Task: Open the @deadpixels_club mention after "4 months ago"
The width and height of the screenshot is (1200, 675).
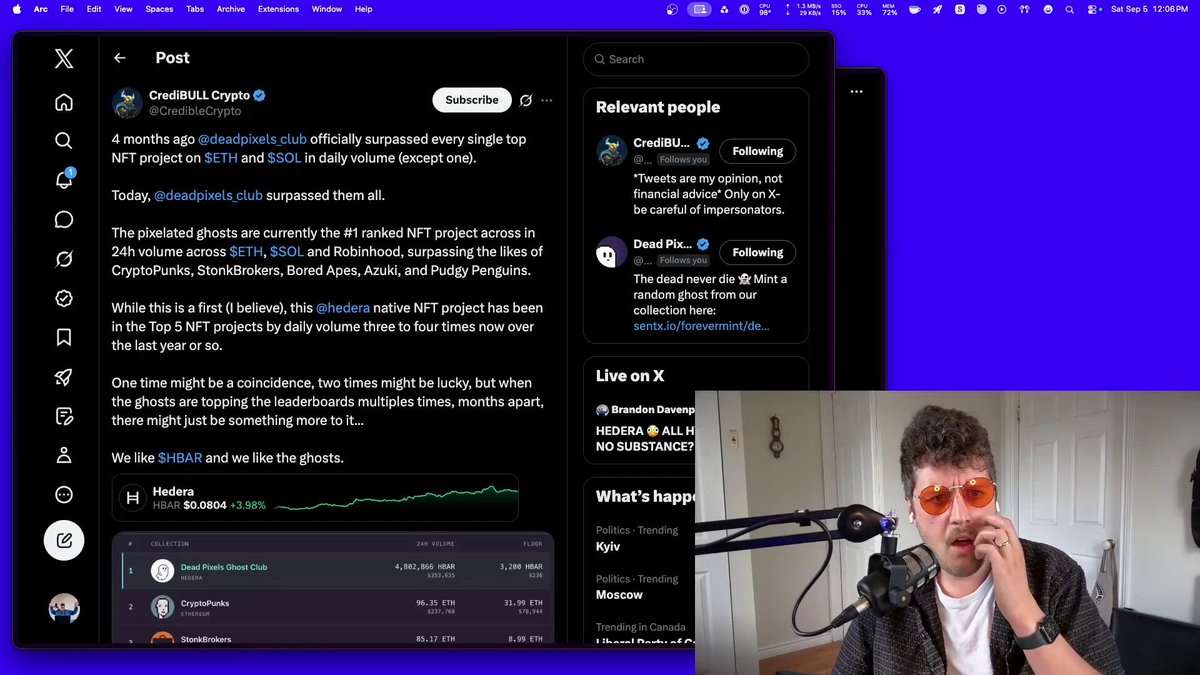Action: [252, 139]
